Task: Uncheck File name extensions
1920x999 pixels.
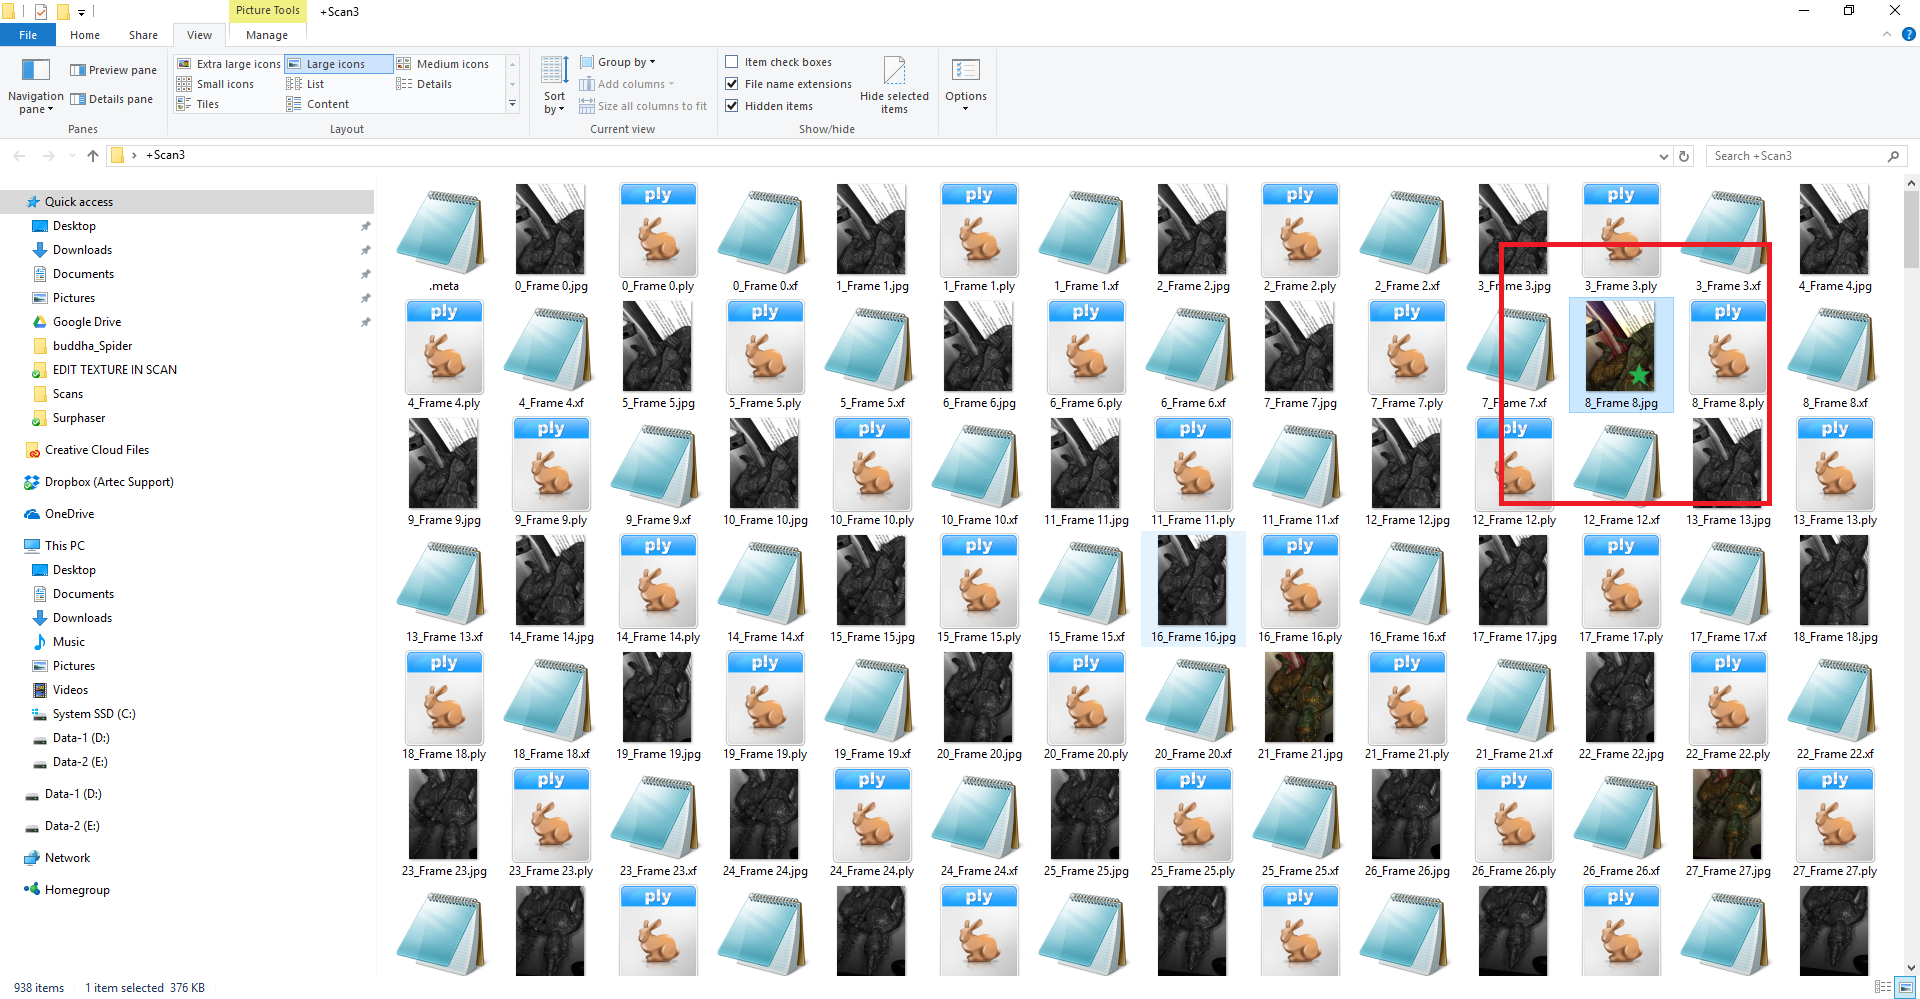Action: (x=732, y=84)
